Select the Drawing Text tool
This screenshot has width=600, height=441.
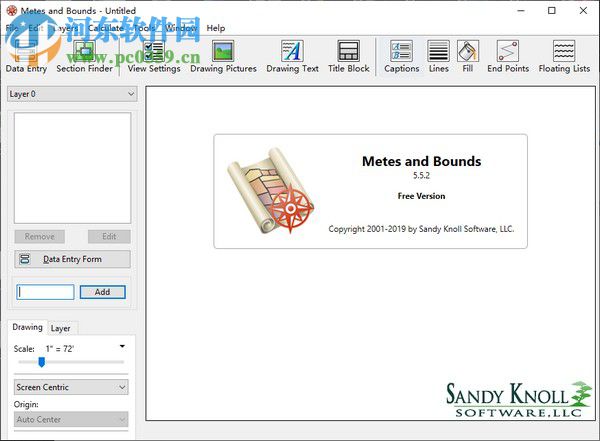(292, 56)
